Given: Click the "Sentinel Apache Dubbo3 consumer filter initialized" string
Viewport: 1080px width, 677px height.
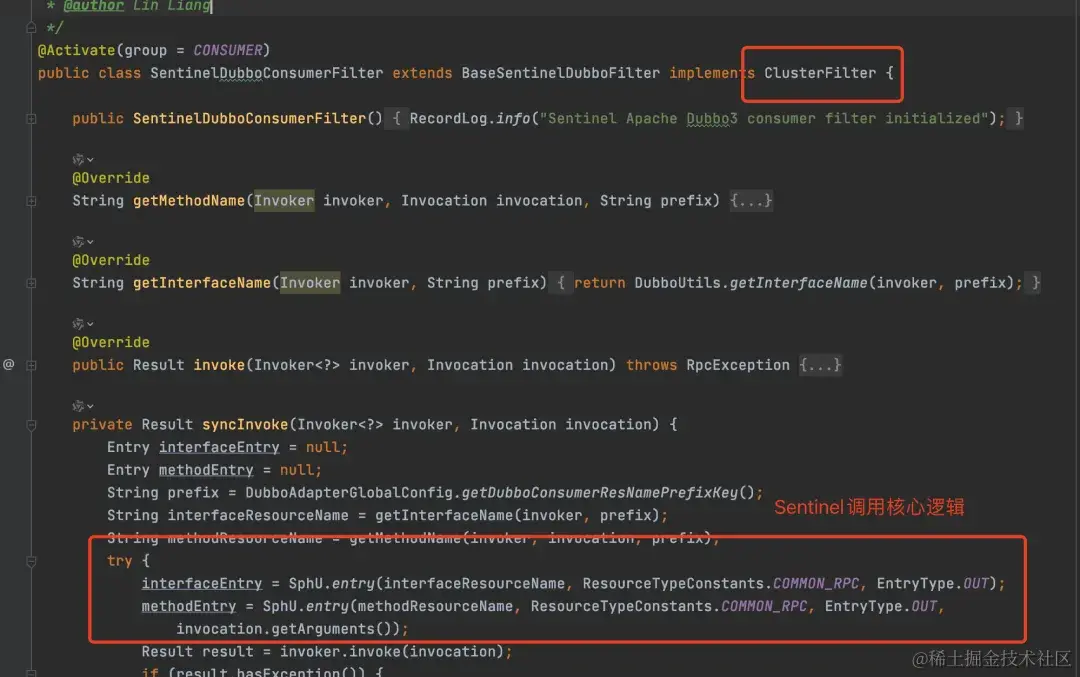Looking at the screenshot, I should 763,118.
